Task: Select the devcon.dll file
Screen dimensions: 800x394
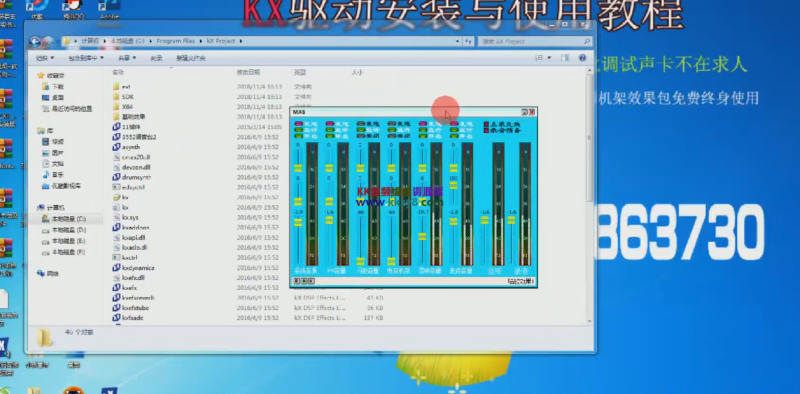Action: pos(132,167)
